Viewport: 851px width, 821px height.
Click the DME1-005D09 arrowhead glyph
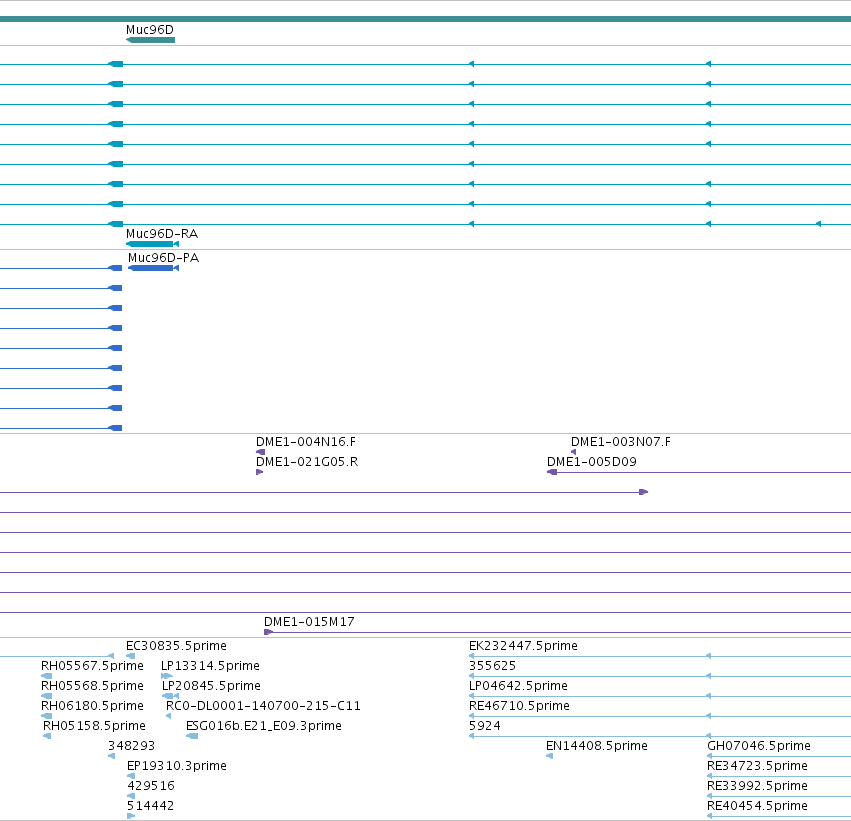(552, 472)
